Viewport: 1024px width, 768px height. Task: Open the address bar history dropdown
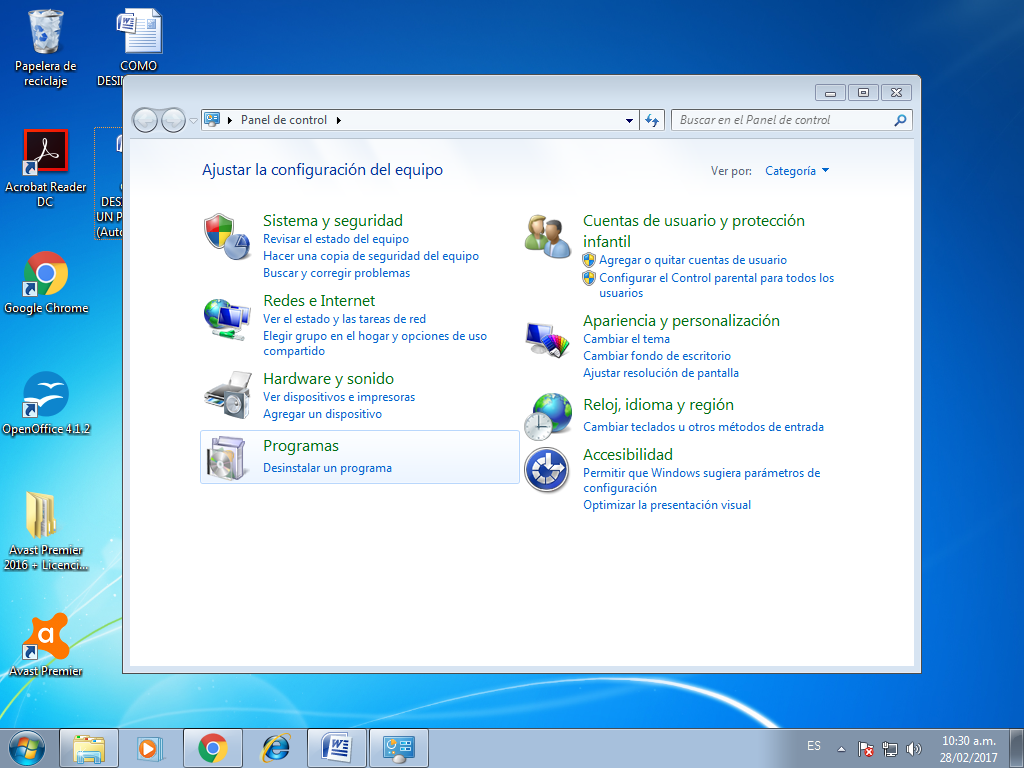(629, 119)
